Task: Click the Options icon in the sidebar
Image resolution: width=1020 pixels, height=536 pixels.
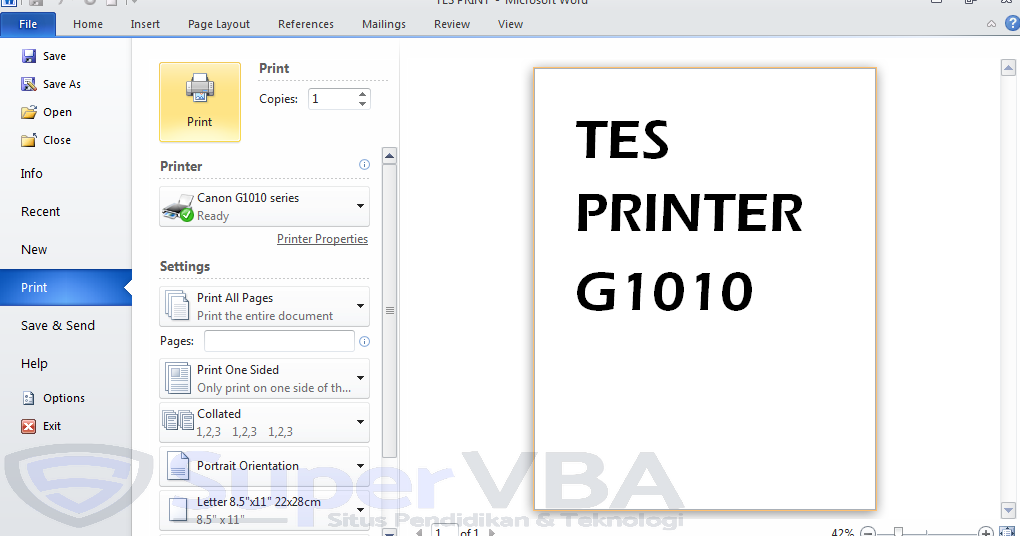Action: coord(29,398)
